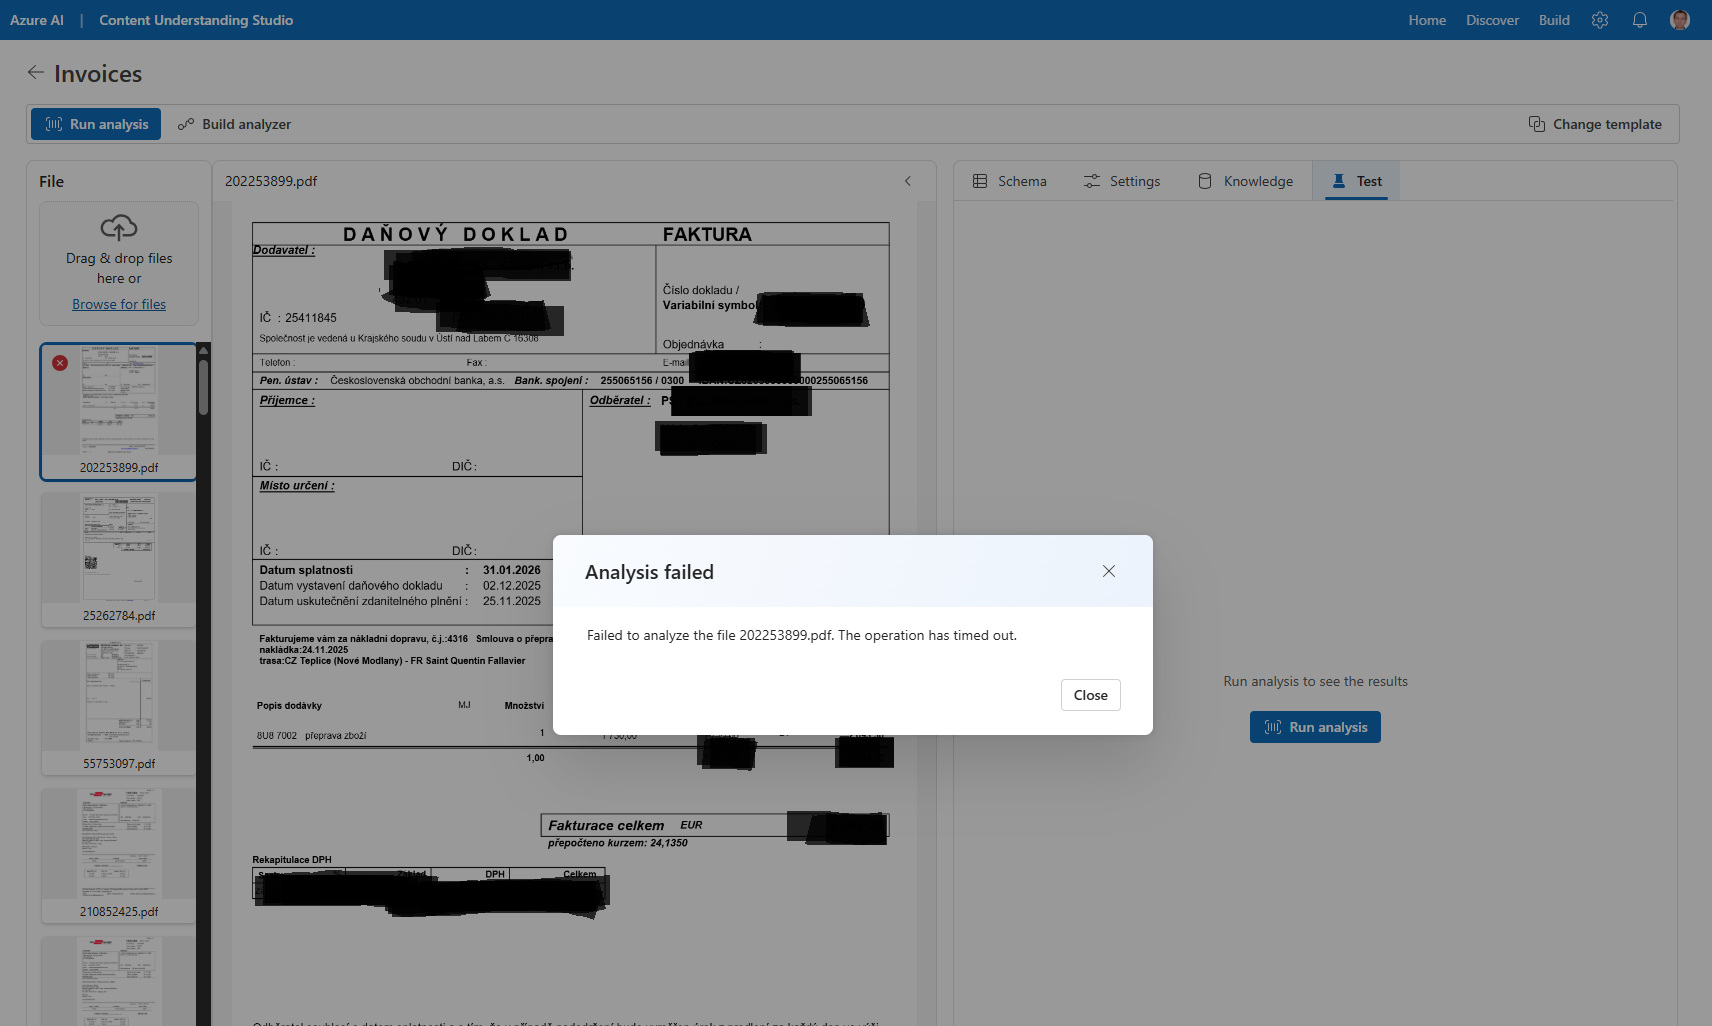Click Build analyzer in the toolbar
1712x1026 pixels.
point(234,124)
